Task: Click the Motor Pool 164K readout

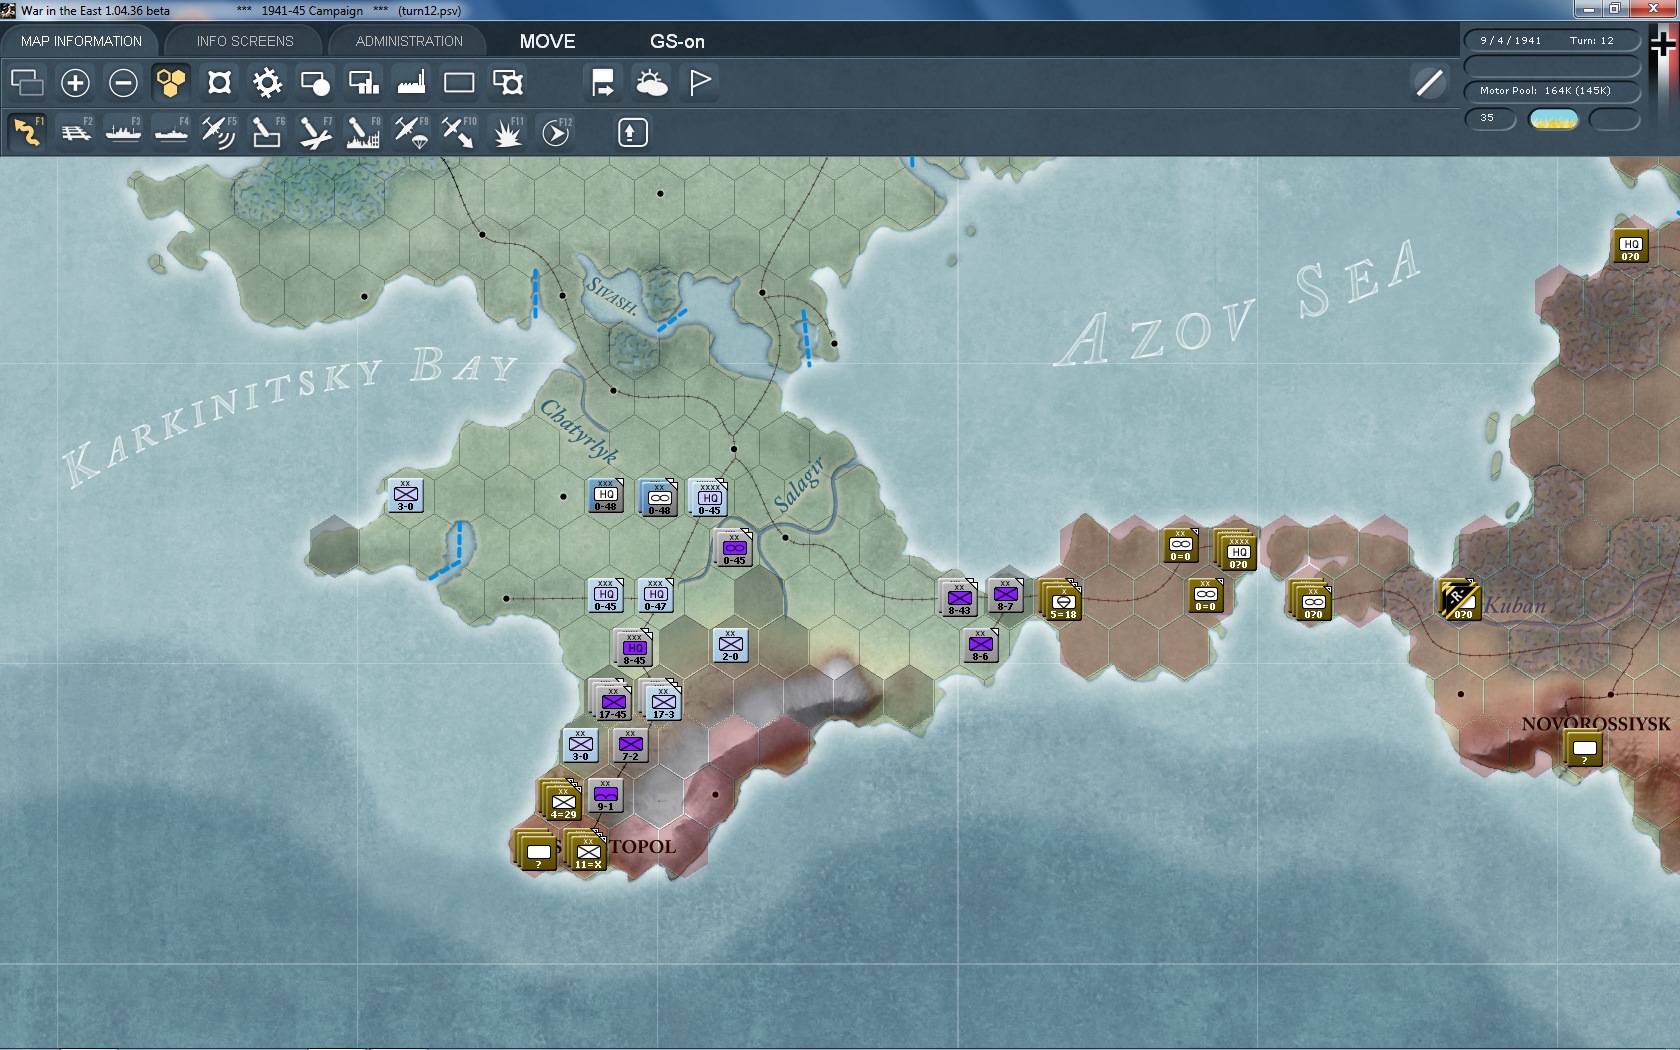Action: [1552, 91]
